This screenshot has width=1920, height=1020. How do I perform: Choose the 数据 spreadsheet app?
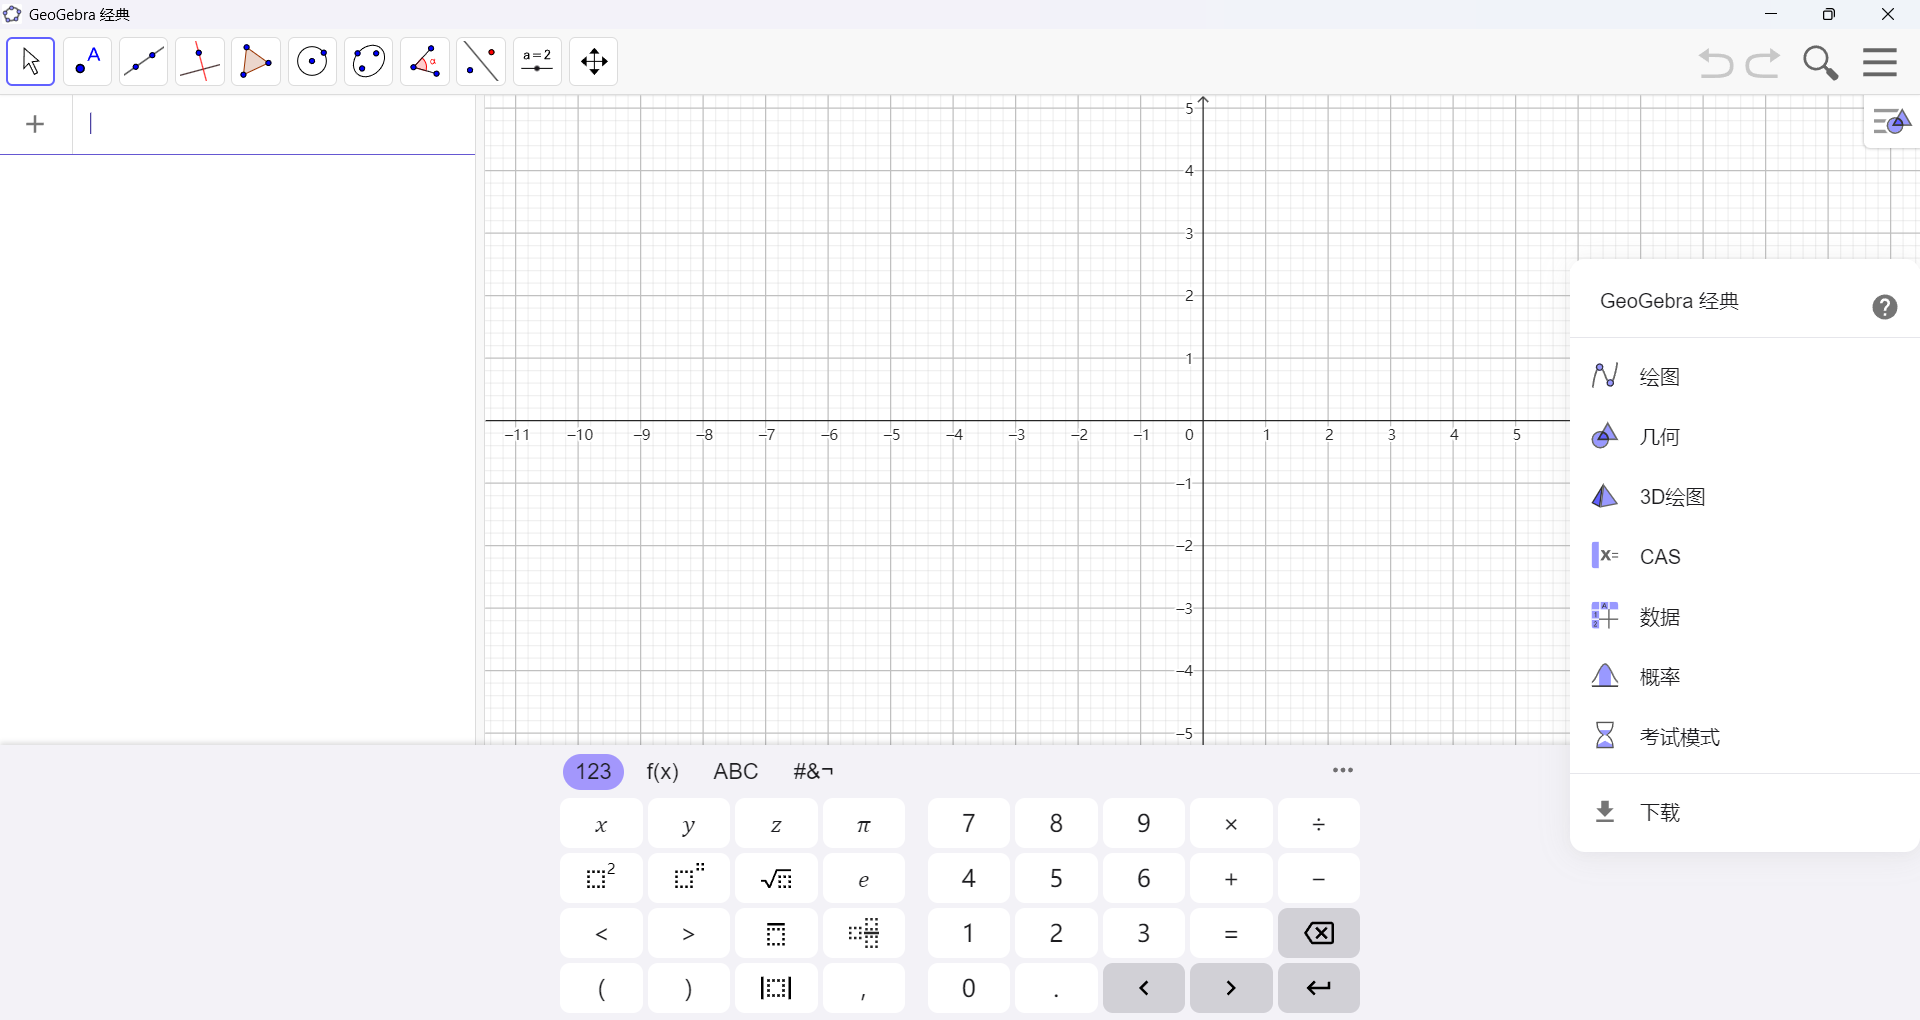coord(1744,617)
